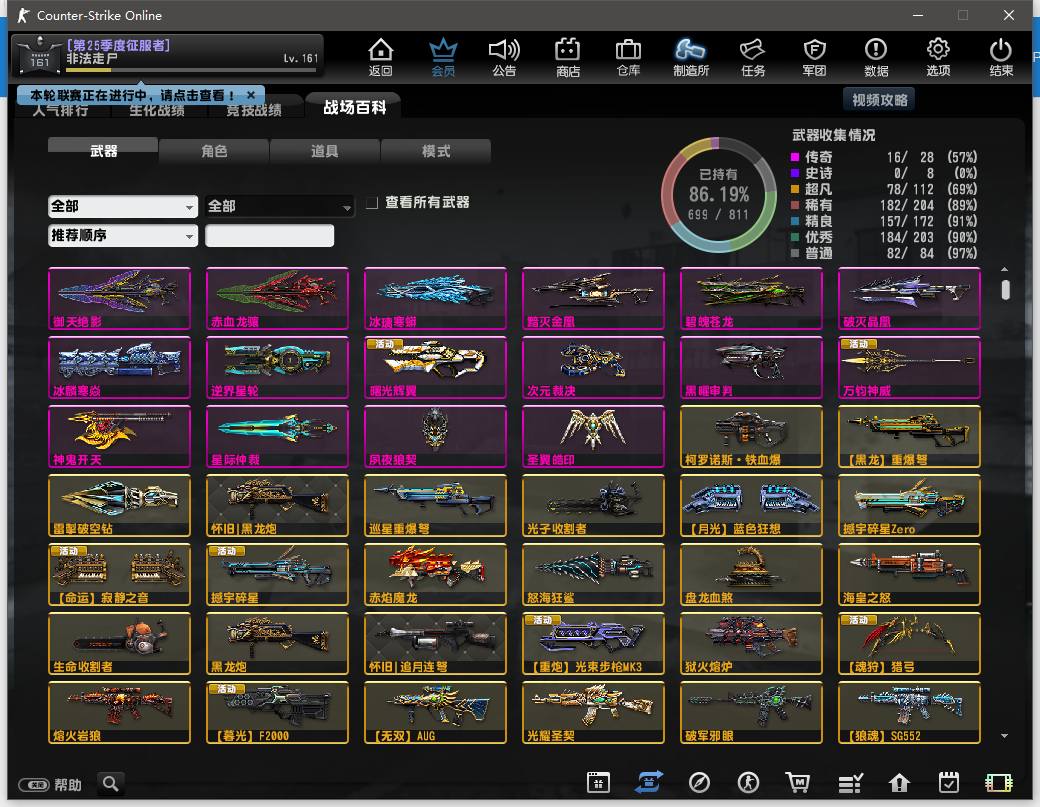This screenshot has height=807, width=1040.
Task: Open the 会员 crown icon
Action: coord(443,56)
